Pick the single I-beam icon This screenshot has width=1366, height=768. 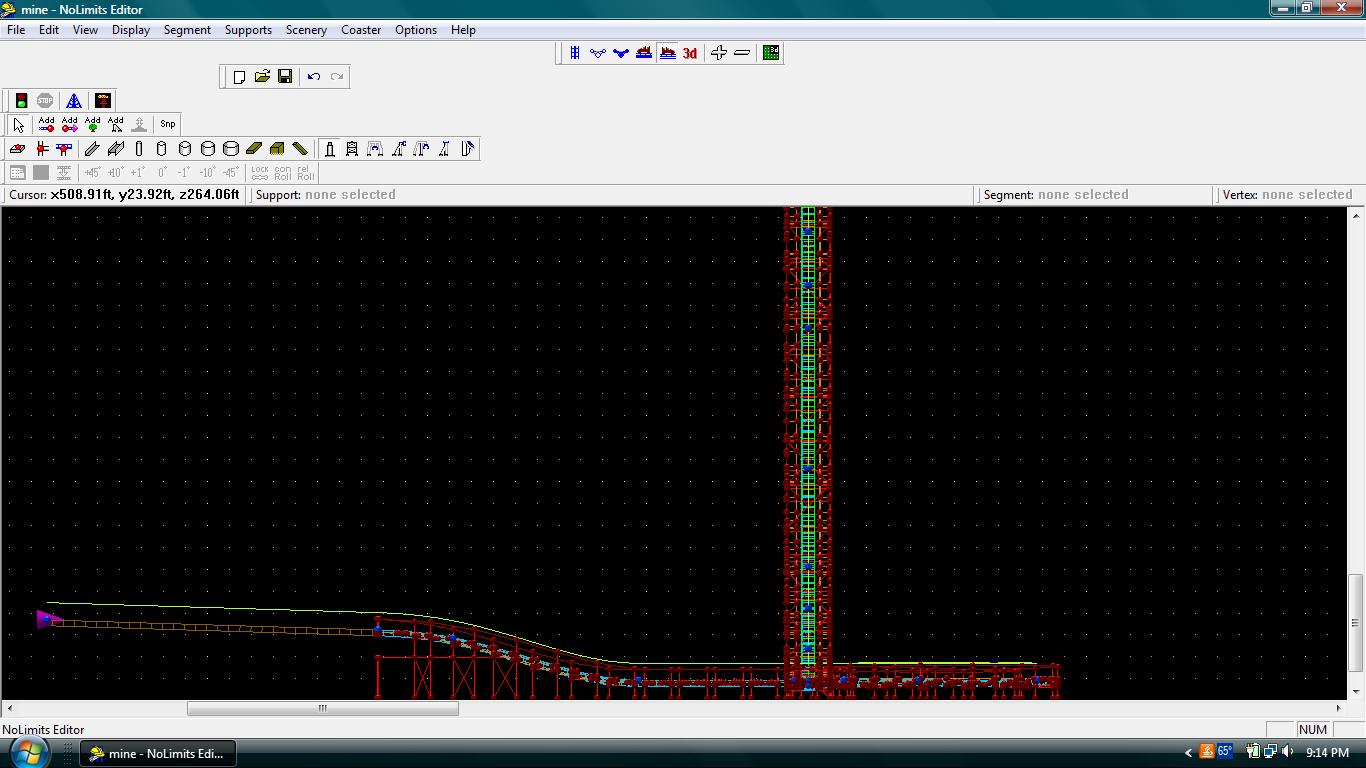coord(93,149)
